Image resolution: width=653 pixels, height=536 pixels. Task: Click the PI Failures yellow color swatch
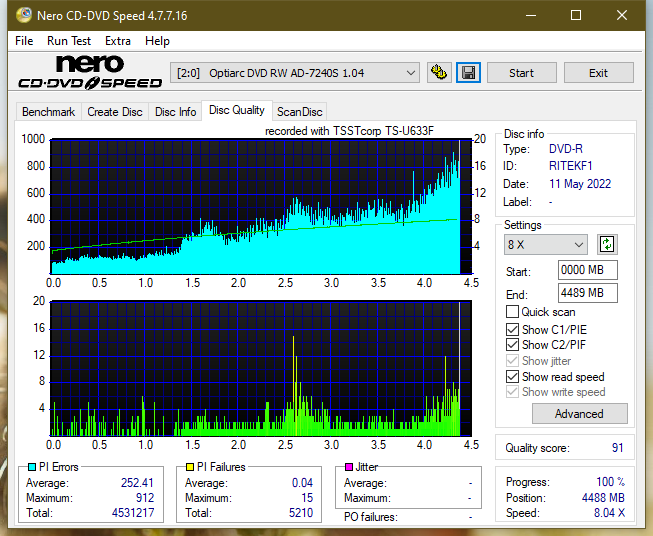[190, 467]
